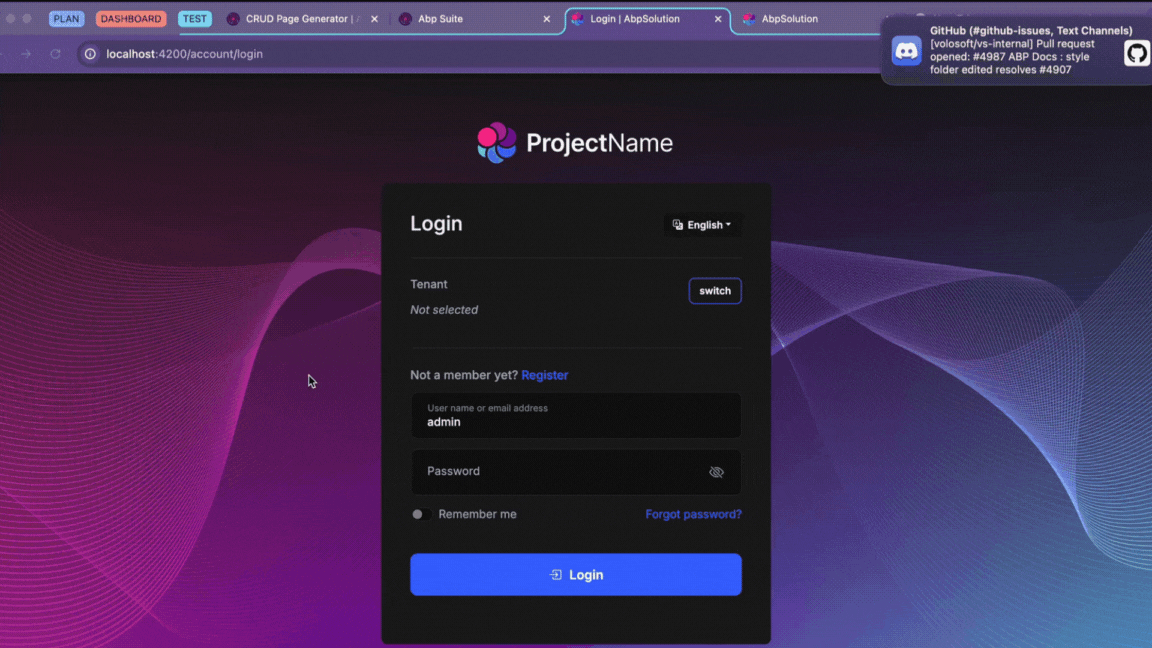Click the browser reload icon
The width and height of the screenshot is (1152, 648).
[x=55, y=54]
